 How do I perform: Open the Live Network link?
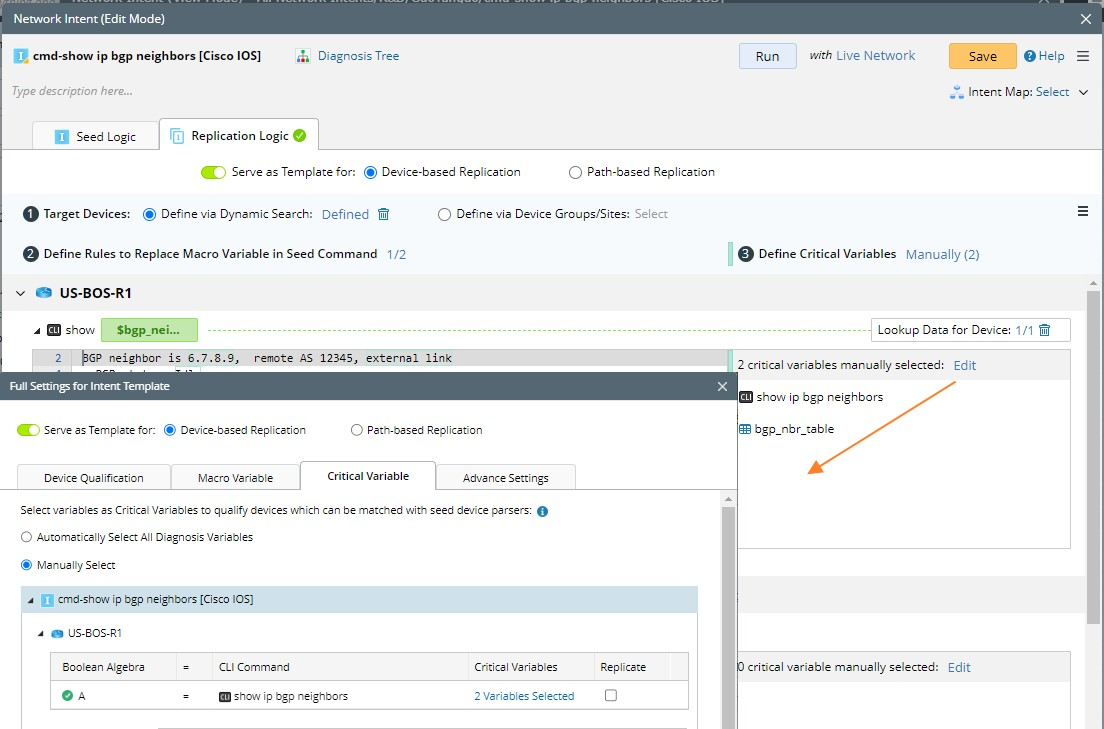pos(875,56)
